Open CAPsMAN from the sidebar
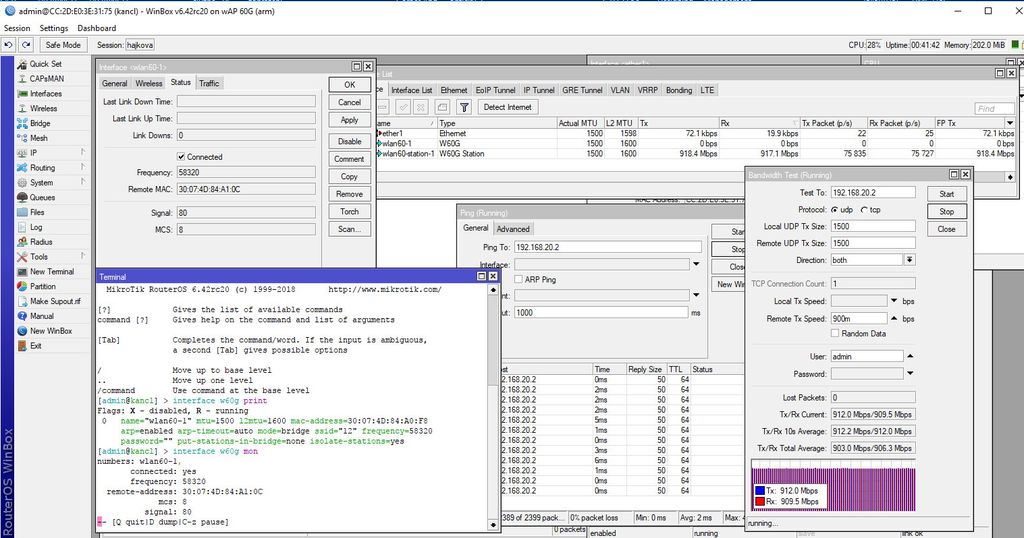 [46, 78]
